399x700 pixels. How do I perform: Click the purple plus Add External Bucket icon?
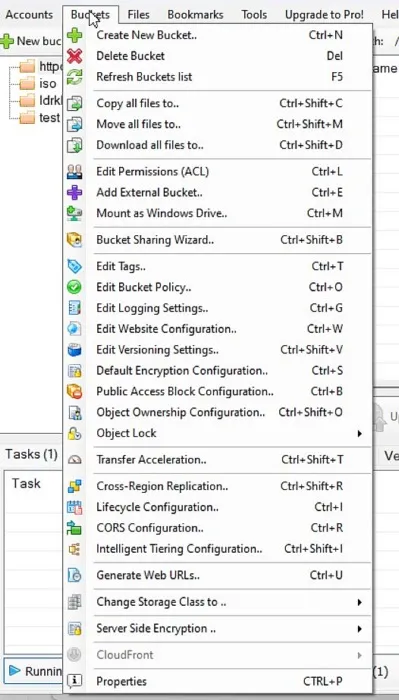pyautogui.click(x=75, y=192)
